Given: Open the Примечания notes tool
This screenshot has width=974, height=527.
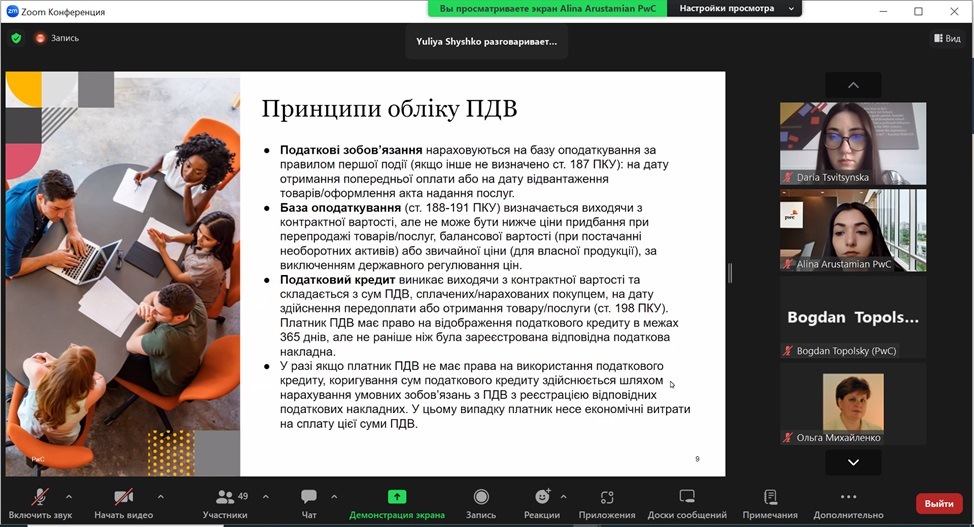Looking at the screenshot, I should coord(770,503).
